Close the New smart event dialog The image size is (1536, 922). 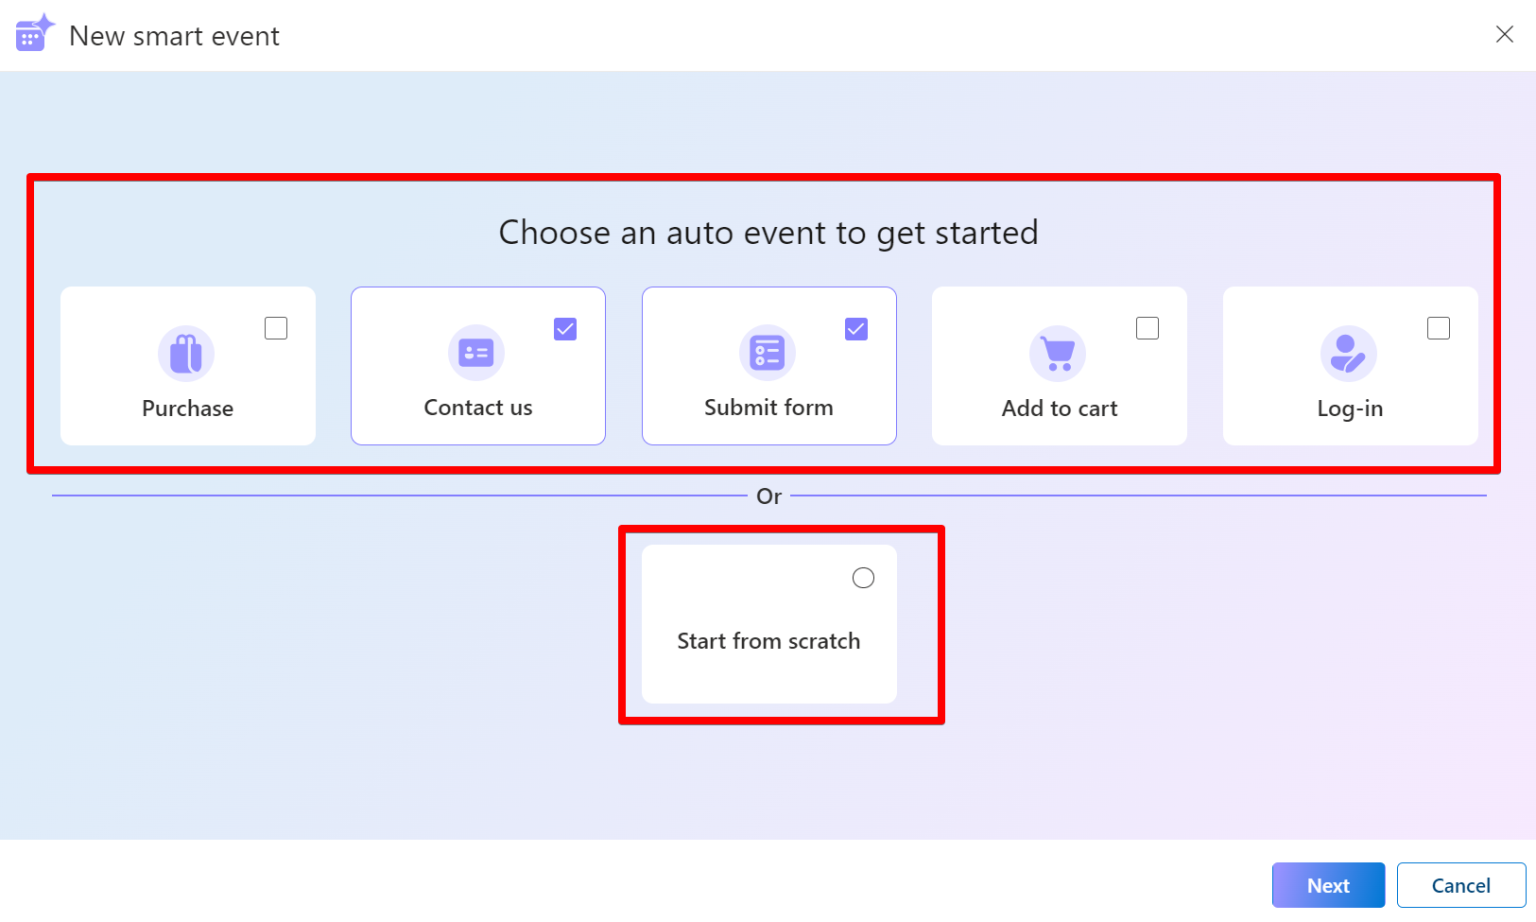(x=1505, y=33)
